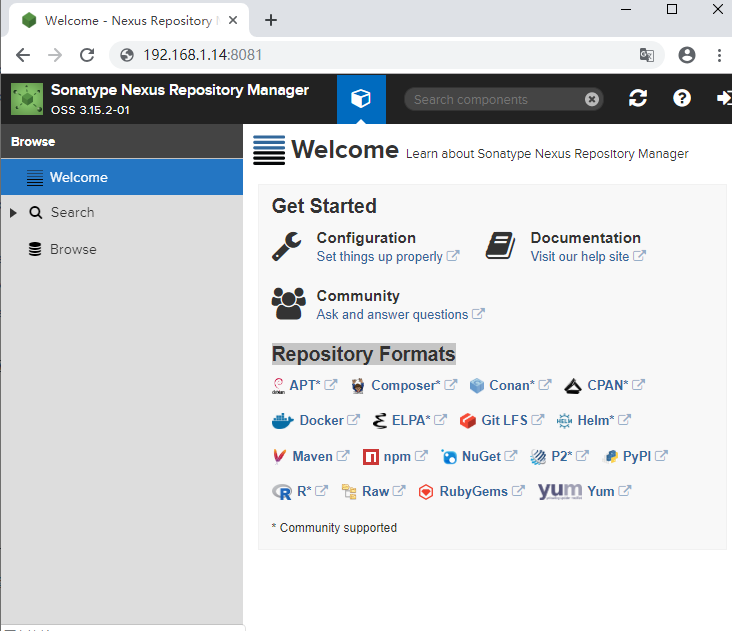Open 'Ask and answer questions' link

coord(392,315)
